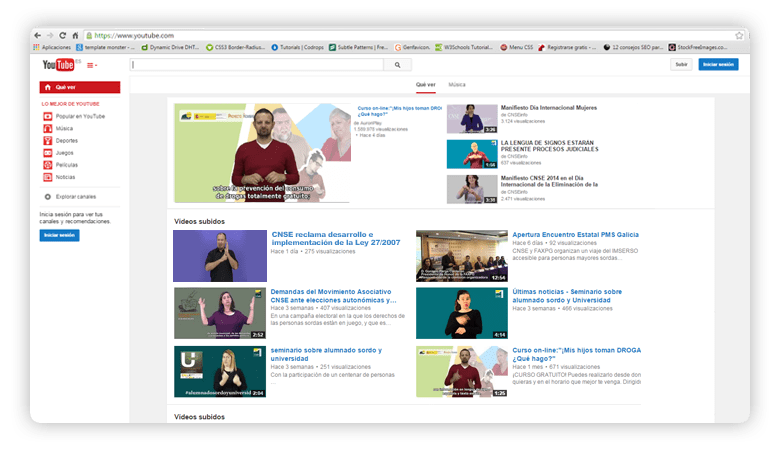Image resolution: width=780 pixels, height=450 pixels.
Task: Open Explorar canales
Action: point(76,197)
